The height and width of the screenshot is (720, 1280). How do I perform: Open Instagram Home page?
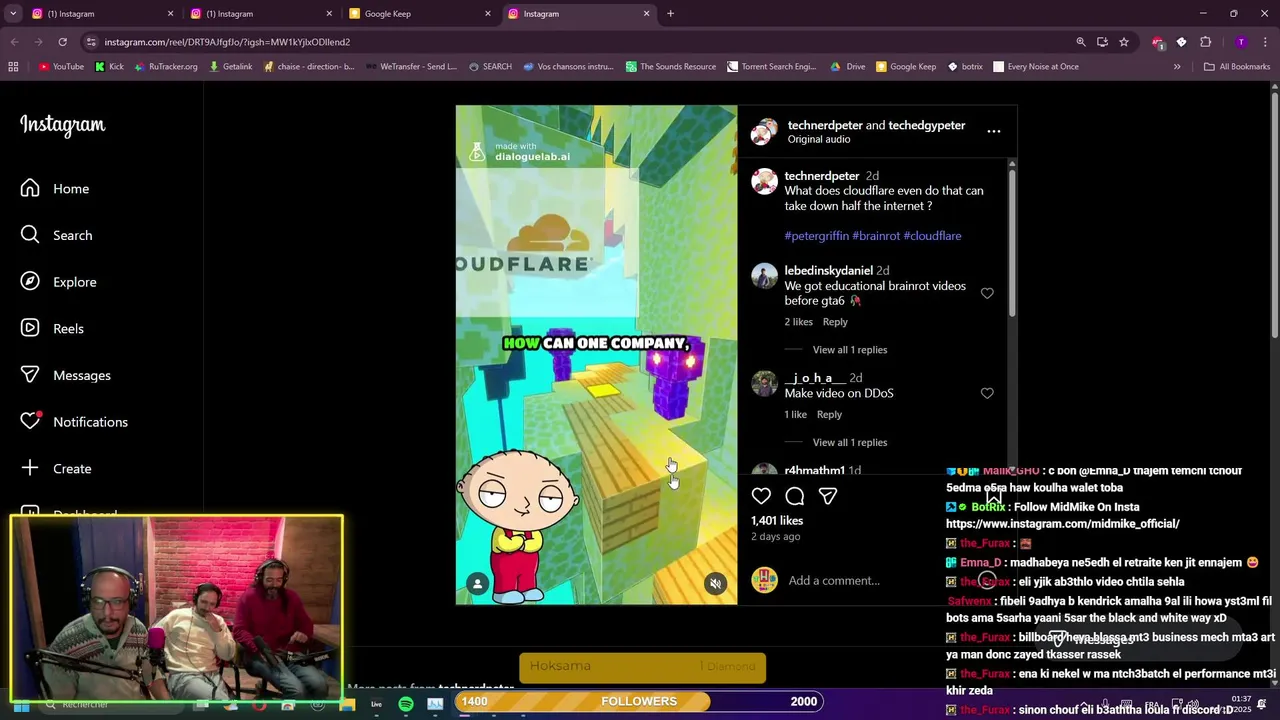(55, 188)
